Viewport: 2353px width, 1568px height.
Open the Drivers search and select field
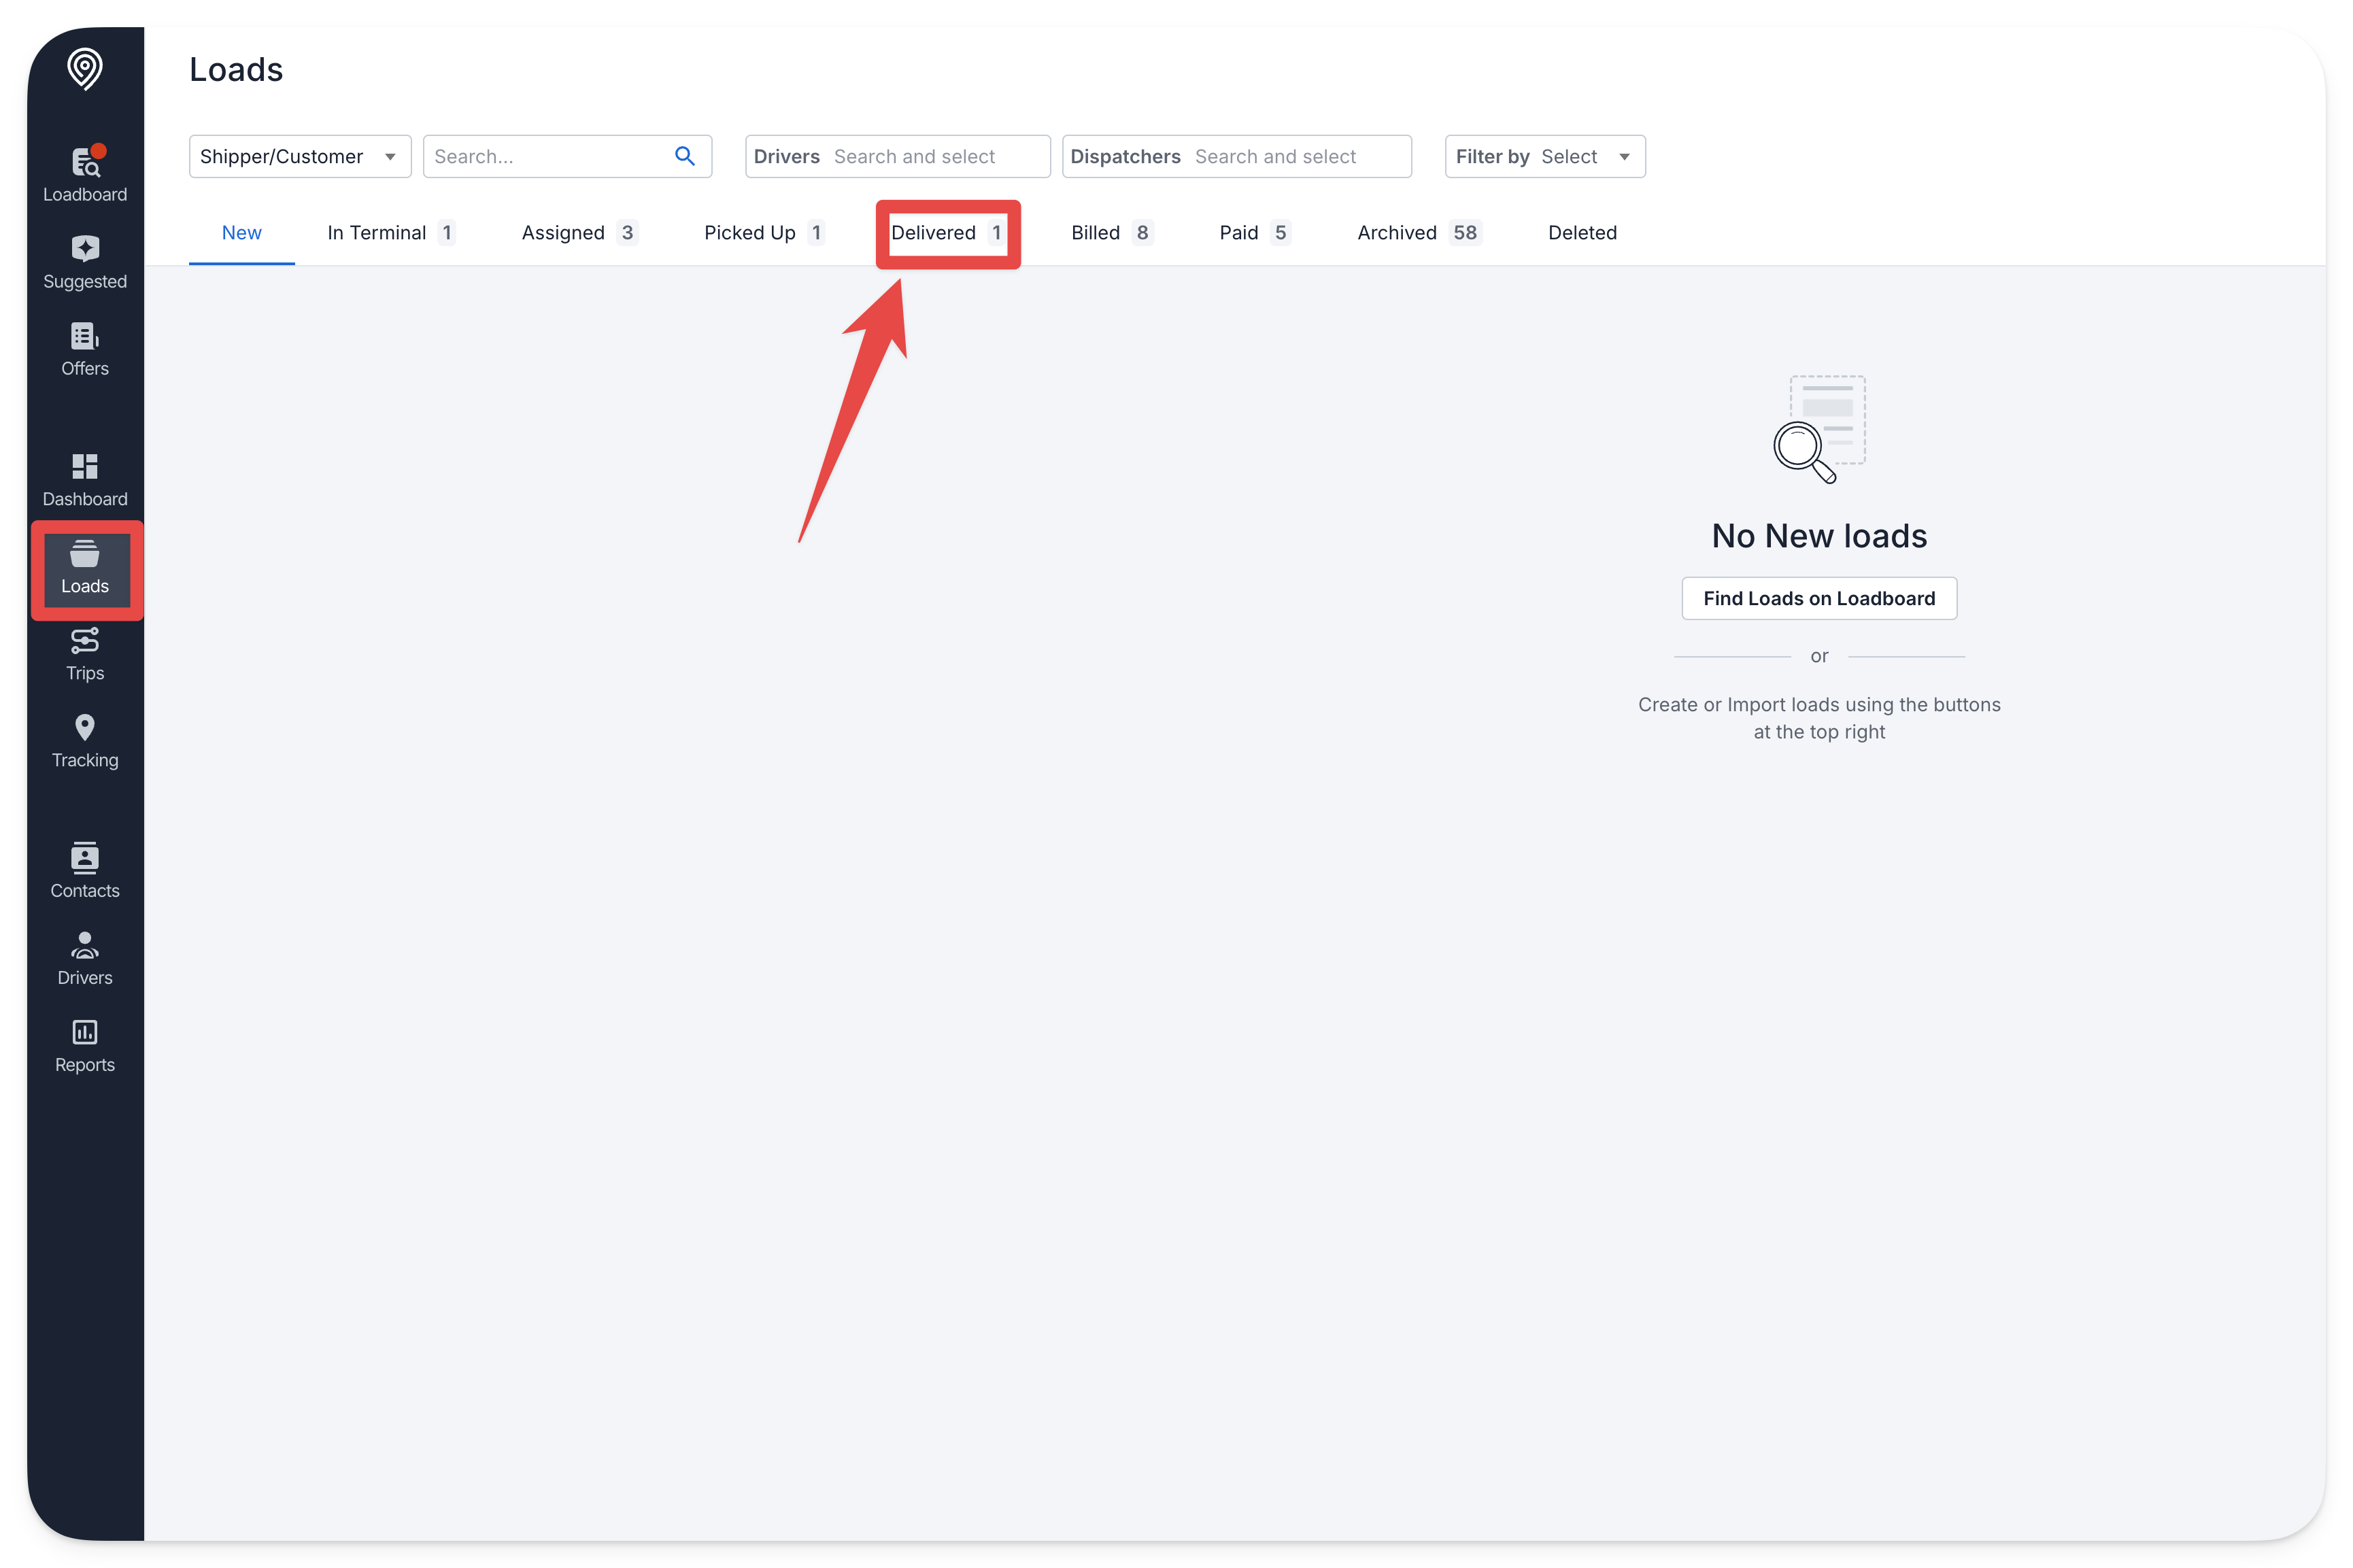pos(897,156)
